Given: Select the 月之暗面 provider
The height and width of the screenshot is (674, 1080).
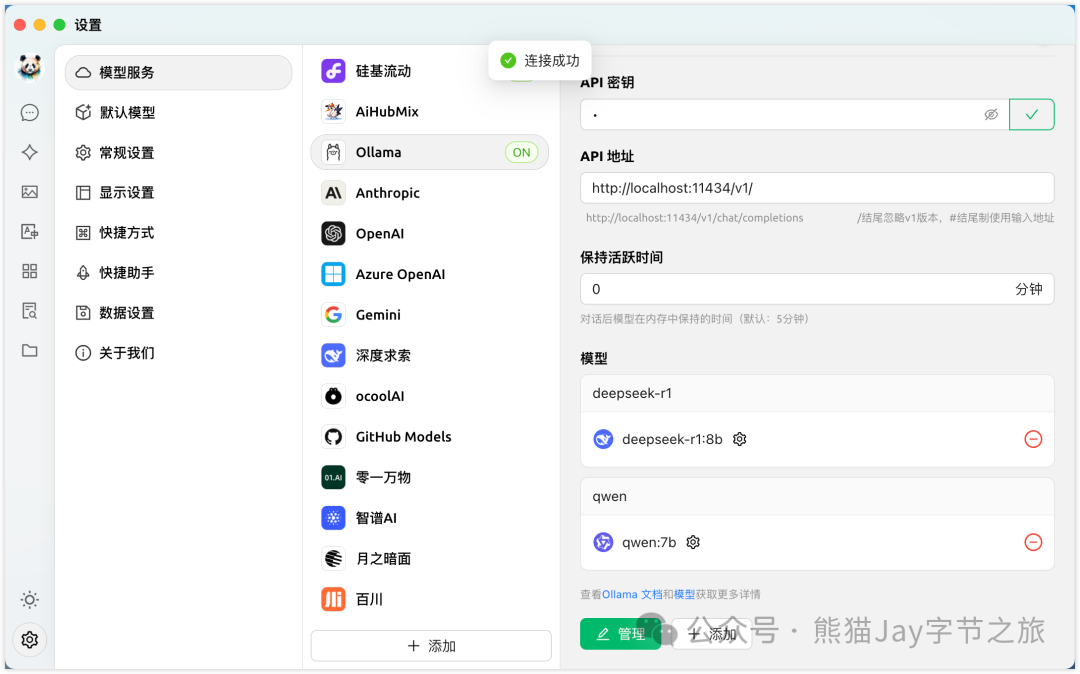Looking at the screenshot, I should tap(429, 558).
